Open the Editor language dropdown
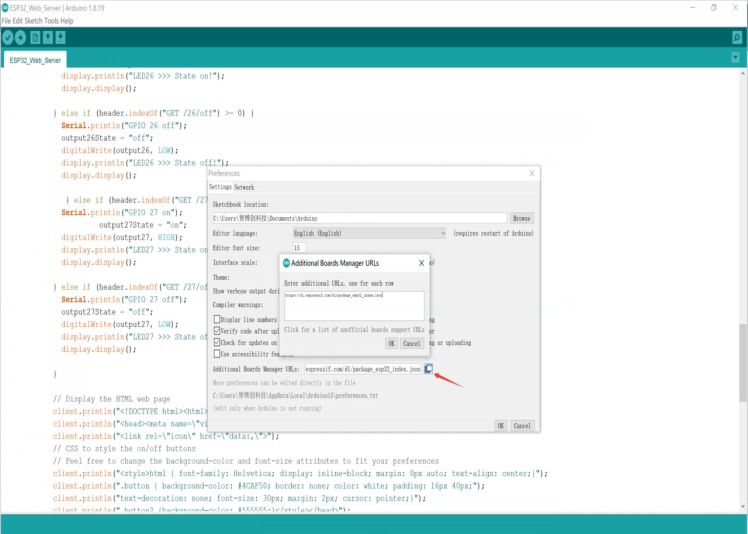The width and height of the screenshot is (748, 534). [368, 233]
